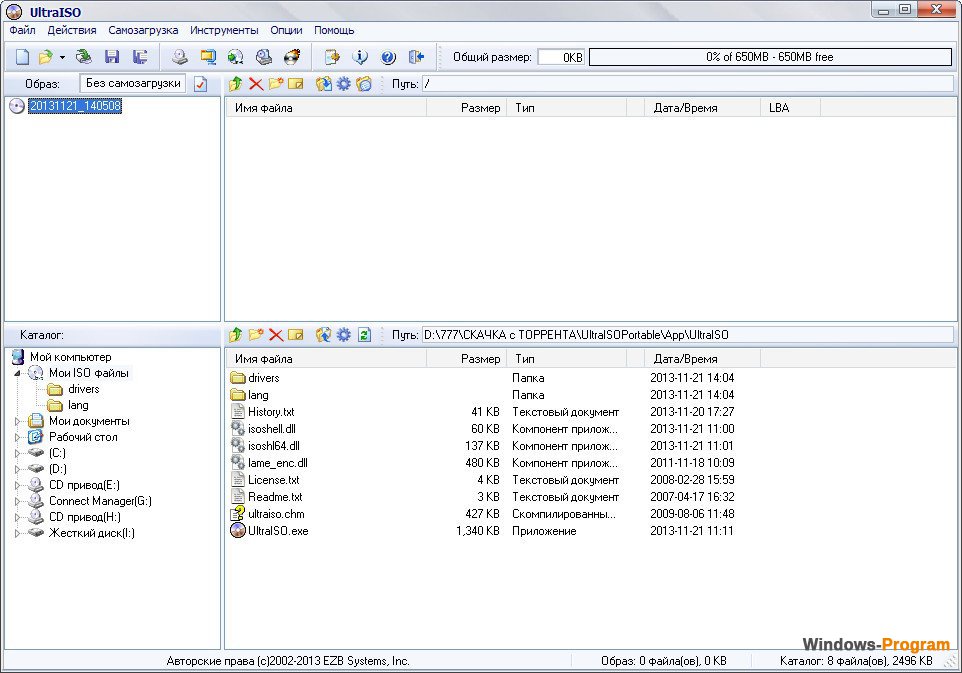Burn CD/DVD image with the flaming disc icon
This screenshot has width=962, height=673.
click(293, 57)
